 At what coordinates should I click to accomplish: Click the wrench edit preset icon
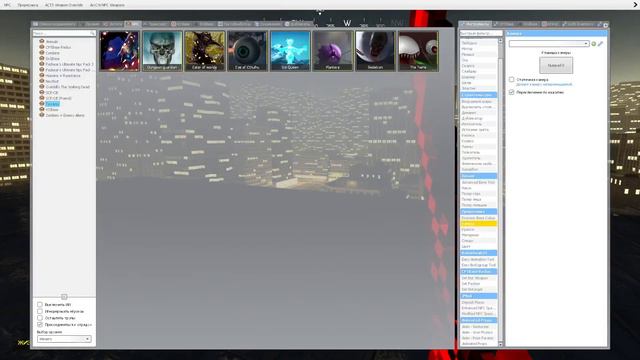[x=600, y=44]
